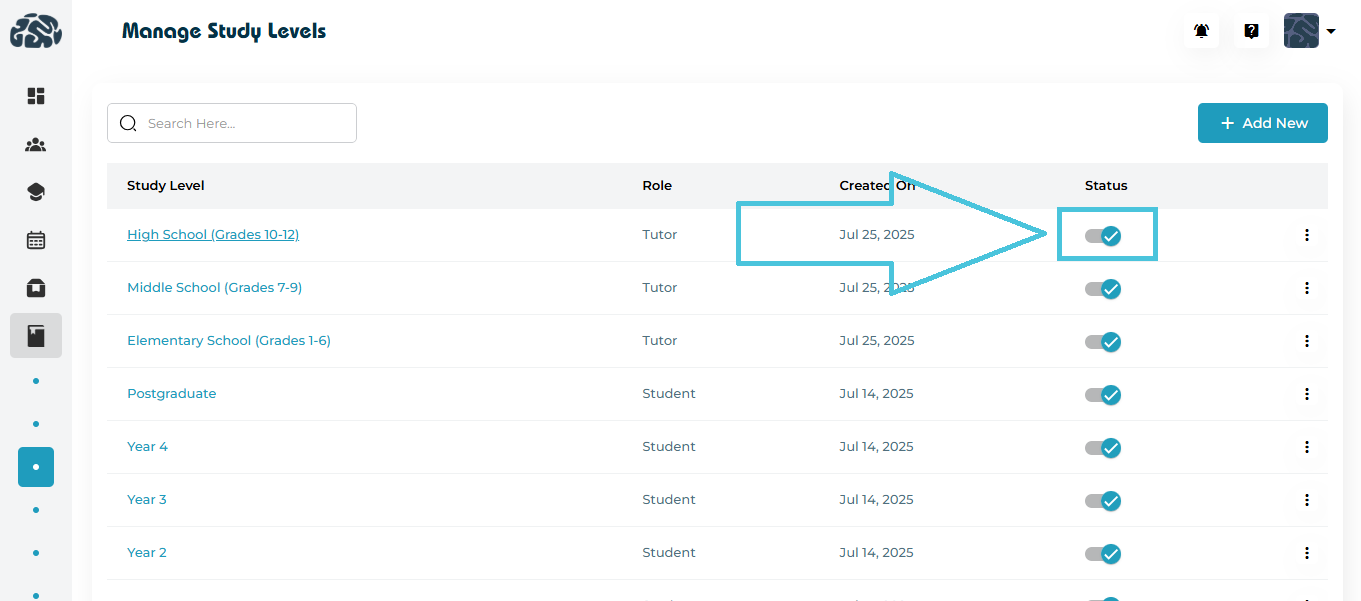The width and height of the screenshot is (1361, 601).
Task: Open the Elementary School (Grades 1-6) link
Action: click(228, 341)
